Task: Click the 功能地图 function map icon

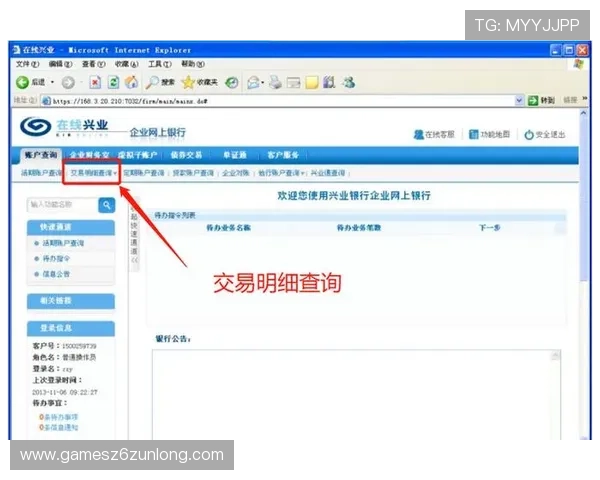Action: coord(474,134)
